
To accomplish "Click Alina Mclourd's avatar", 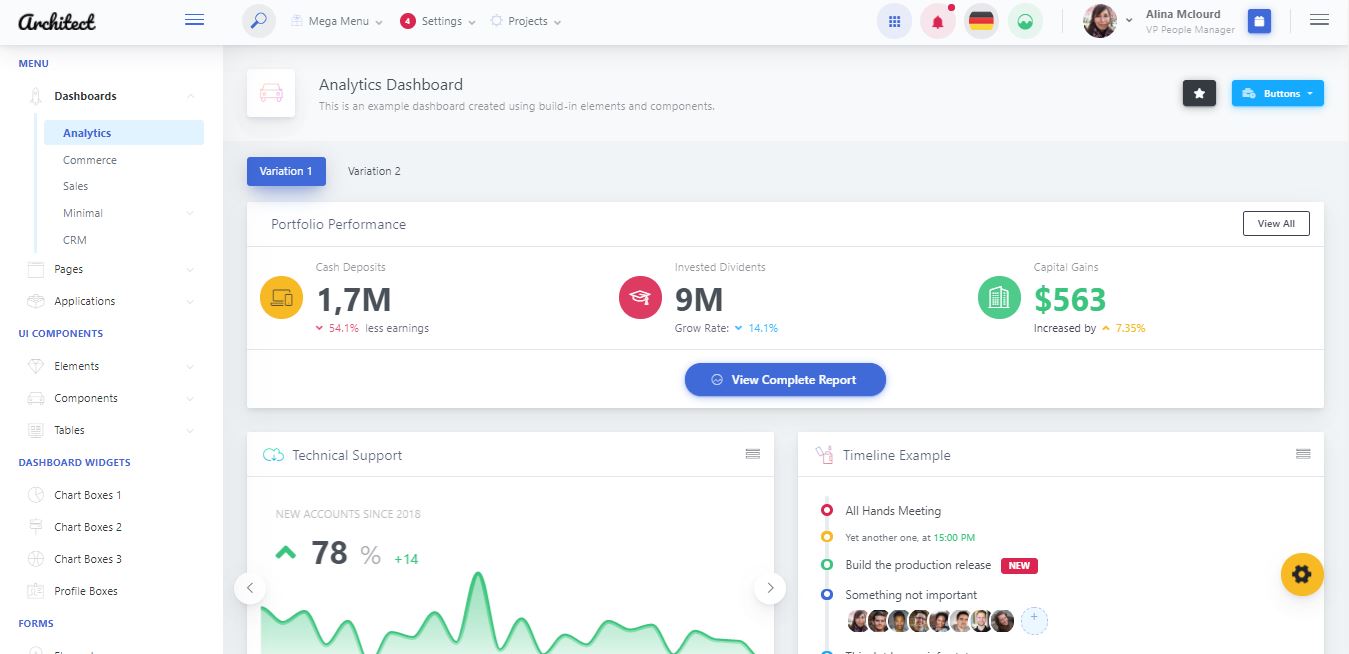I will pos(1100,21).
